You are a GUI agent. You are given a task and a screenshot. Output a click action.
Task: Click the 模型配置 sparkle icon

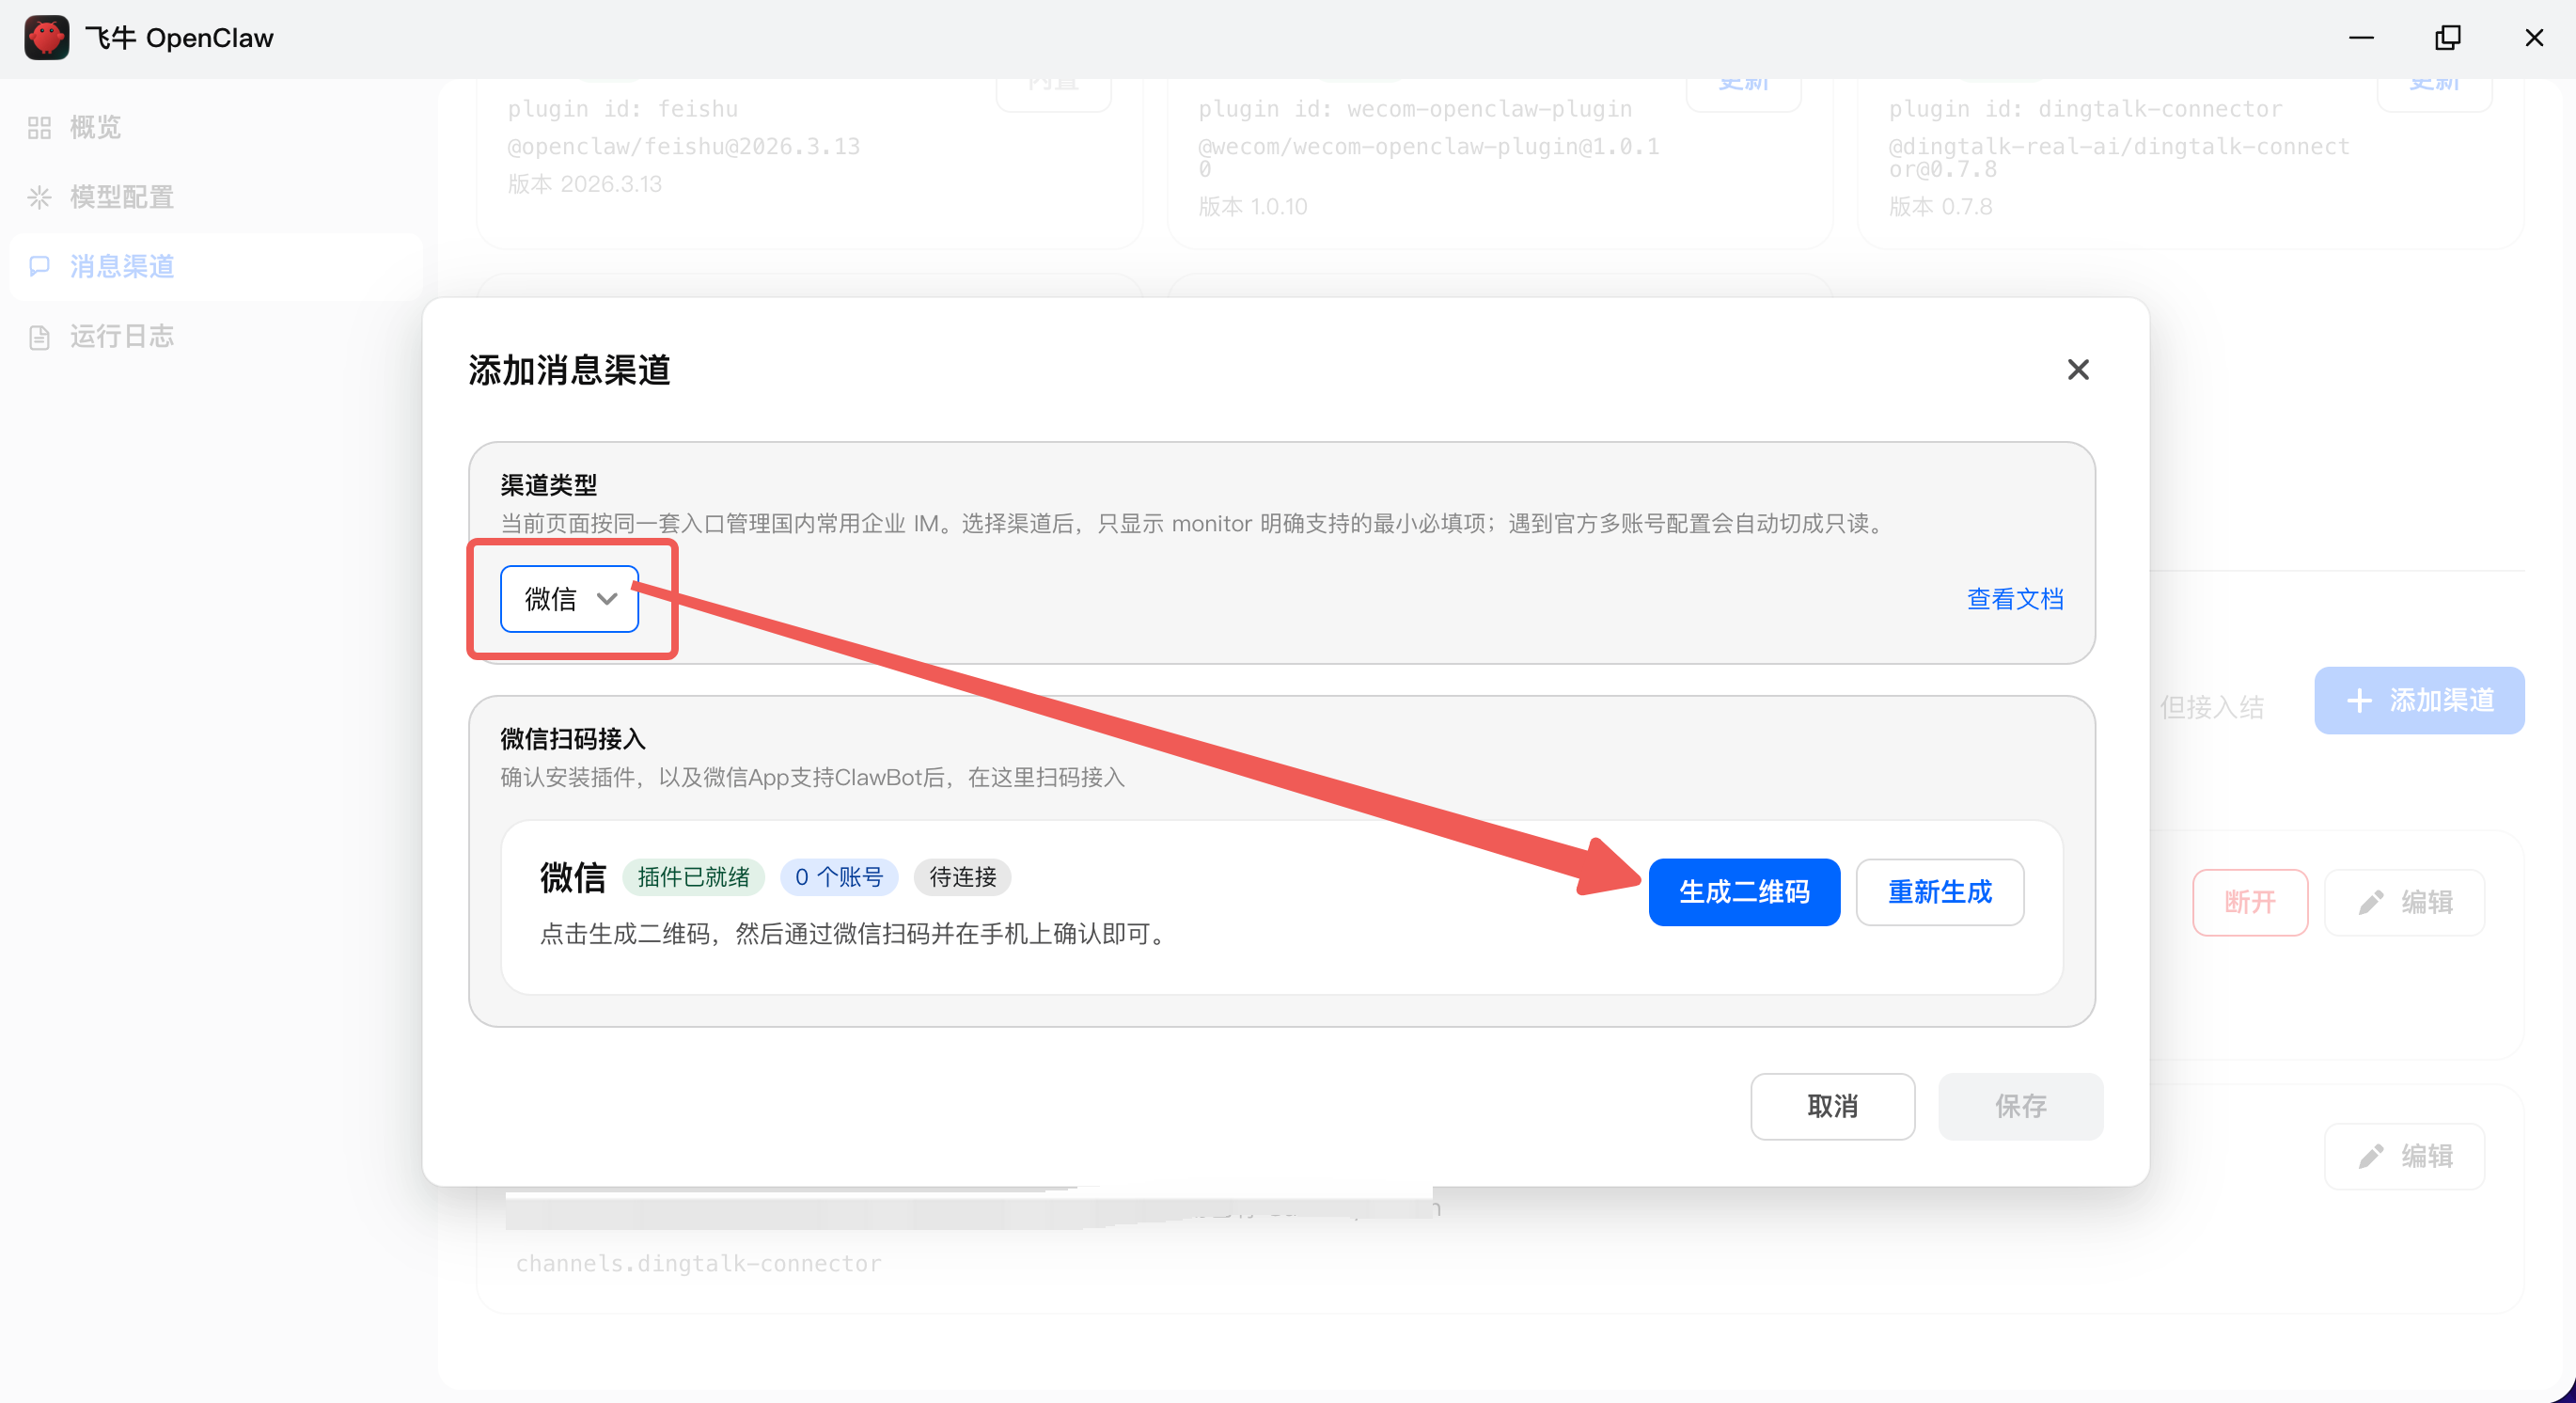tap(39, 197)
